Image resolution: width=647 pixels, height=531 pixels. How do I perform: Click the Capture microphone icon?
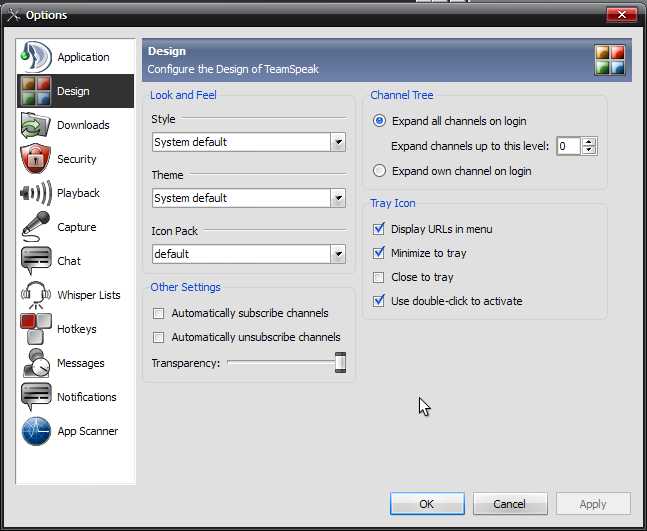35,227
